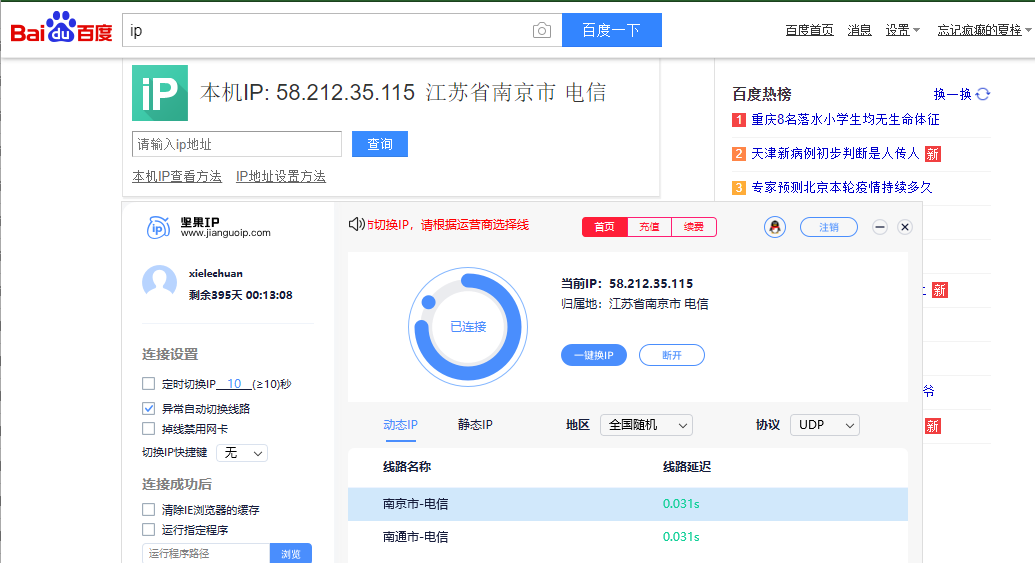Image resolution: width=1035 pixels, height=563 pixels.
Task: Open IP地址设置方法 link
Action: click(x=281, y=176)
